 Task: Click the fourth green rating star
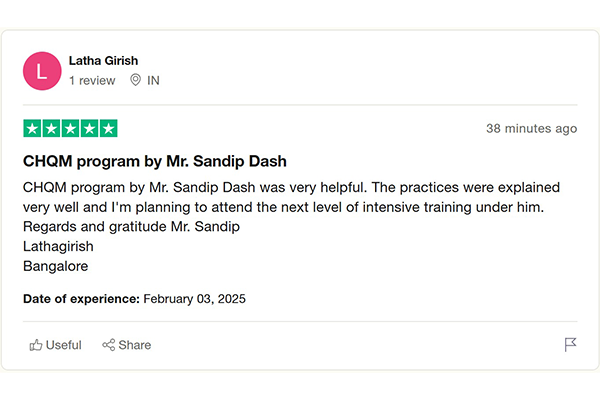[89, 128]
